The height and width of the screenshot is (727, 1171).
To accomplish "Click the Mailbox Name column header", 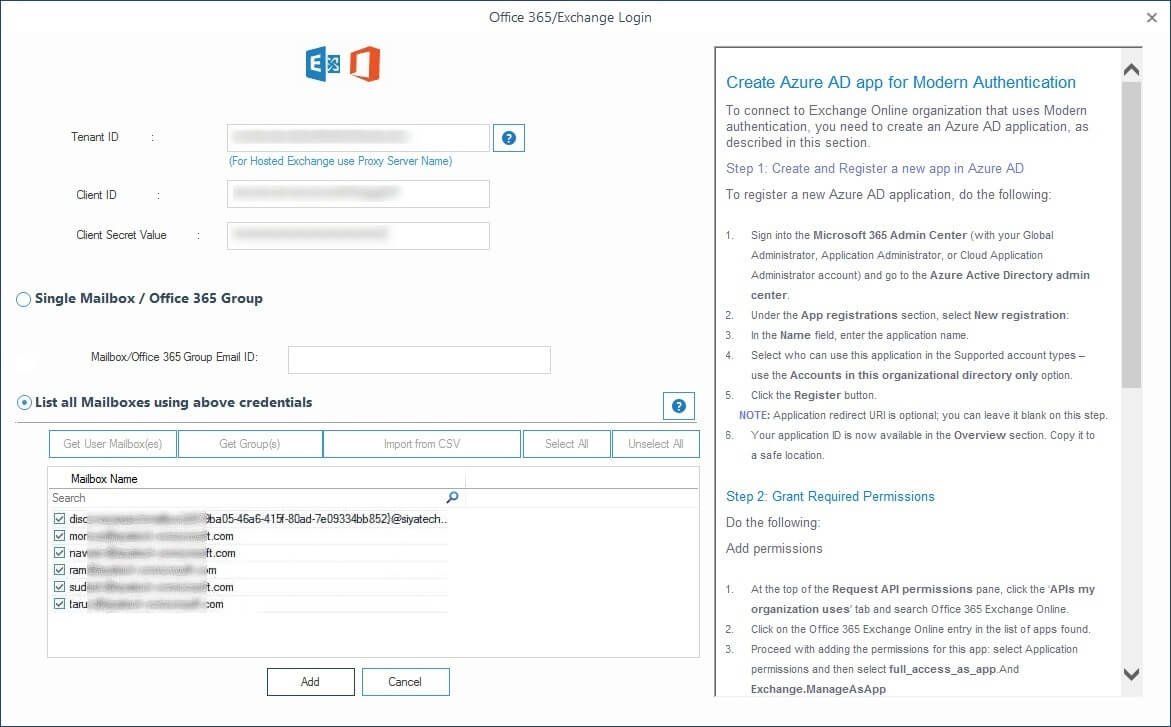I will coord(257,479).
